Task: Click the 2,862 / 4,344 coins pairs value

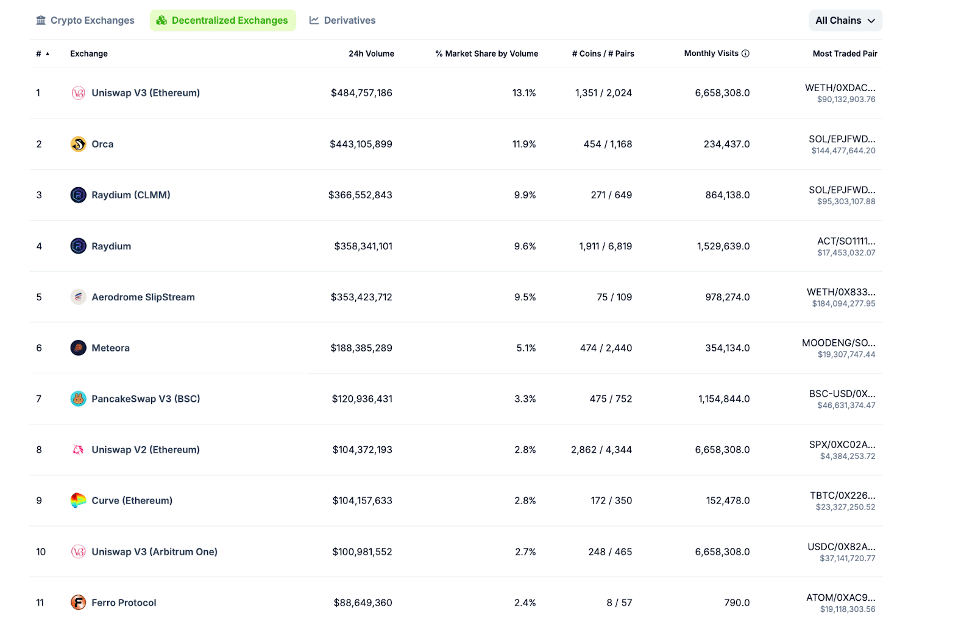Action: pyautogui.click(x=601, y=450)
